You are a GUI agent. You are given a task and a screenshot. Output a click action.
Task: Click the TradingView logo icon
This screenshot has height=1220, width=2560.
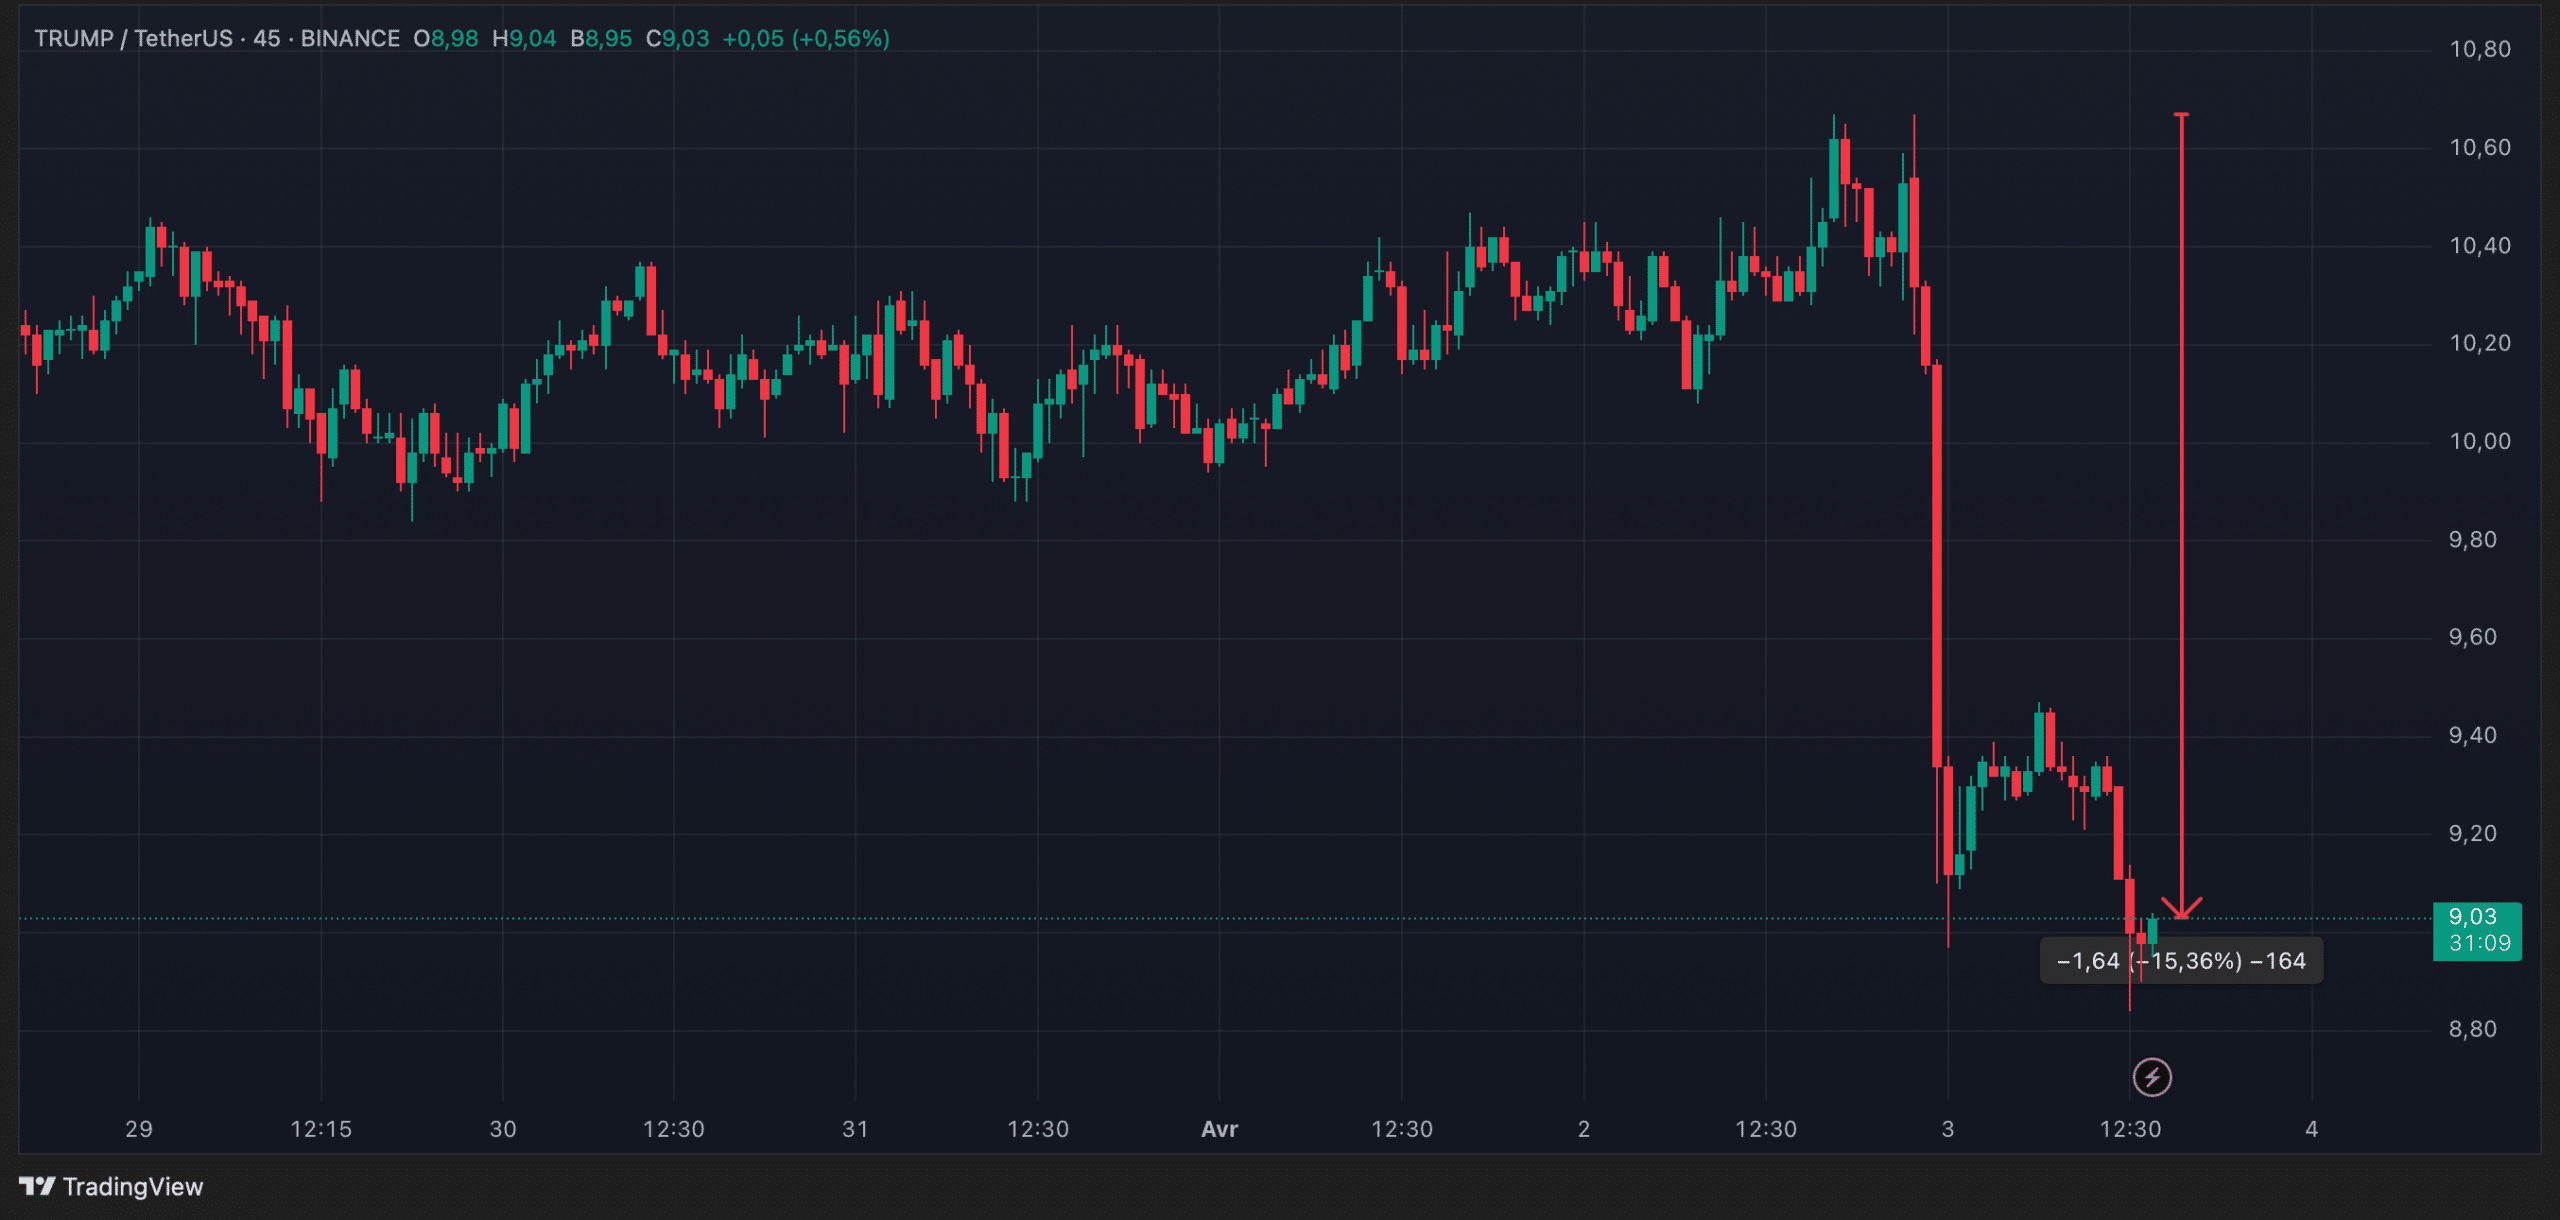[37, 1186]
